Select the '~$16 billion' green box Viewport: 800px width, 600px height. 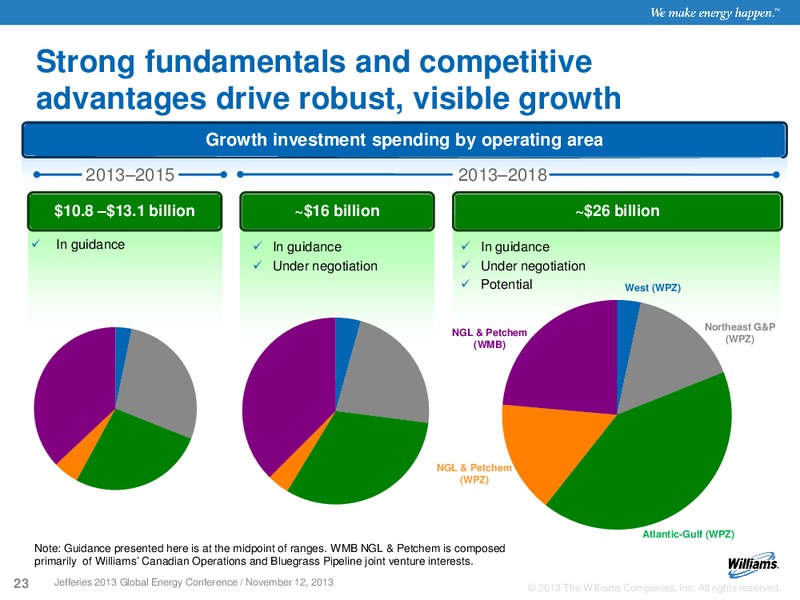[x=337, y=211]
